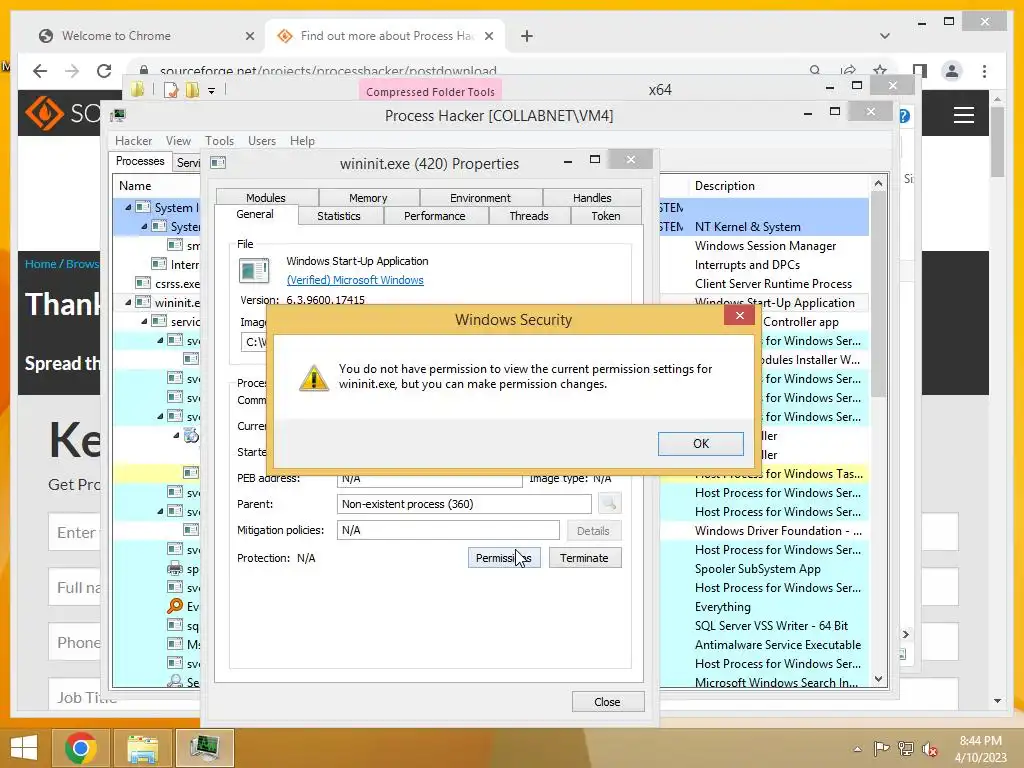Open the Chrome three-dot menu
Image resolution: width=1024 pixels, height=768 pixels.
pyautogui.click(x=984, y=71)
